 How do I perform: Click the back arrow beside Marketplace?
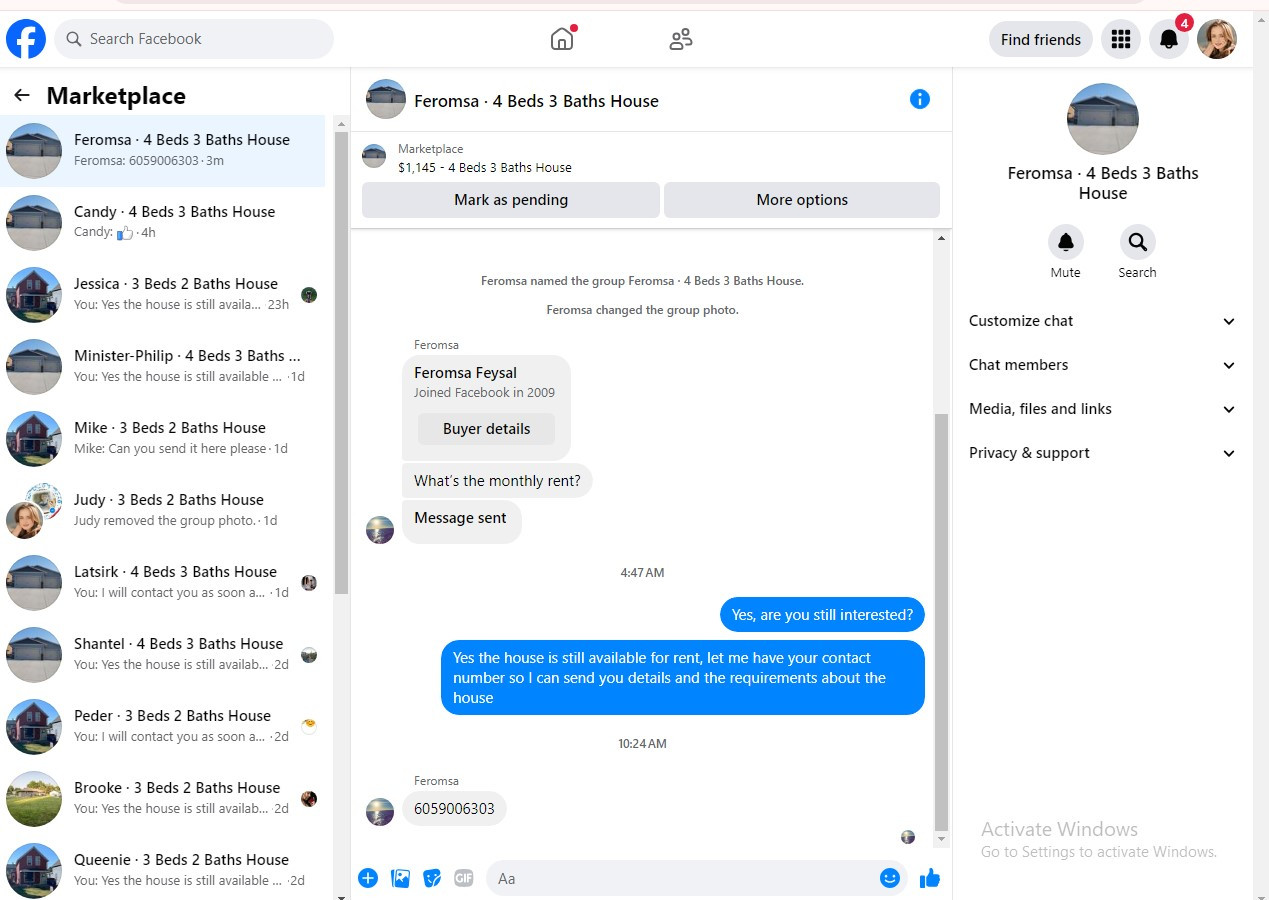(22, 96)
